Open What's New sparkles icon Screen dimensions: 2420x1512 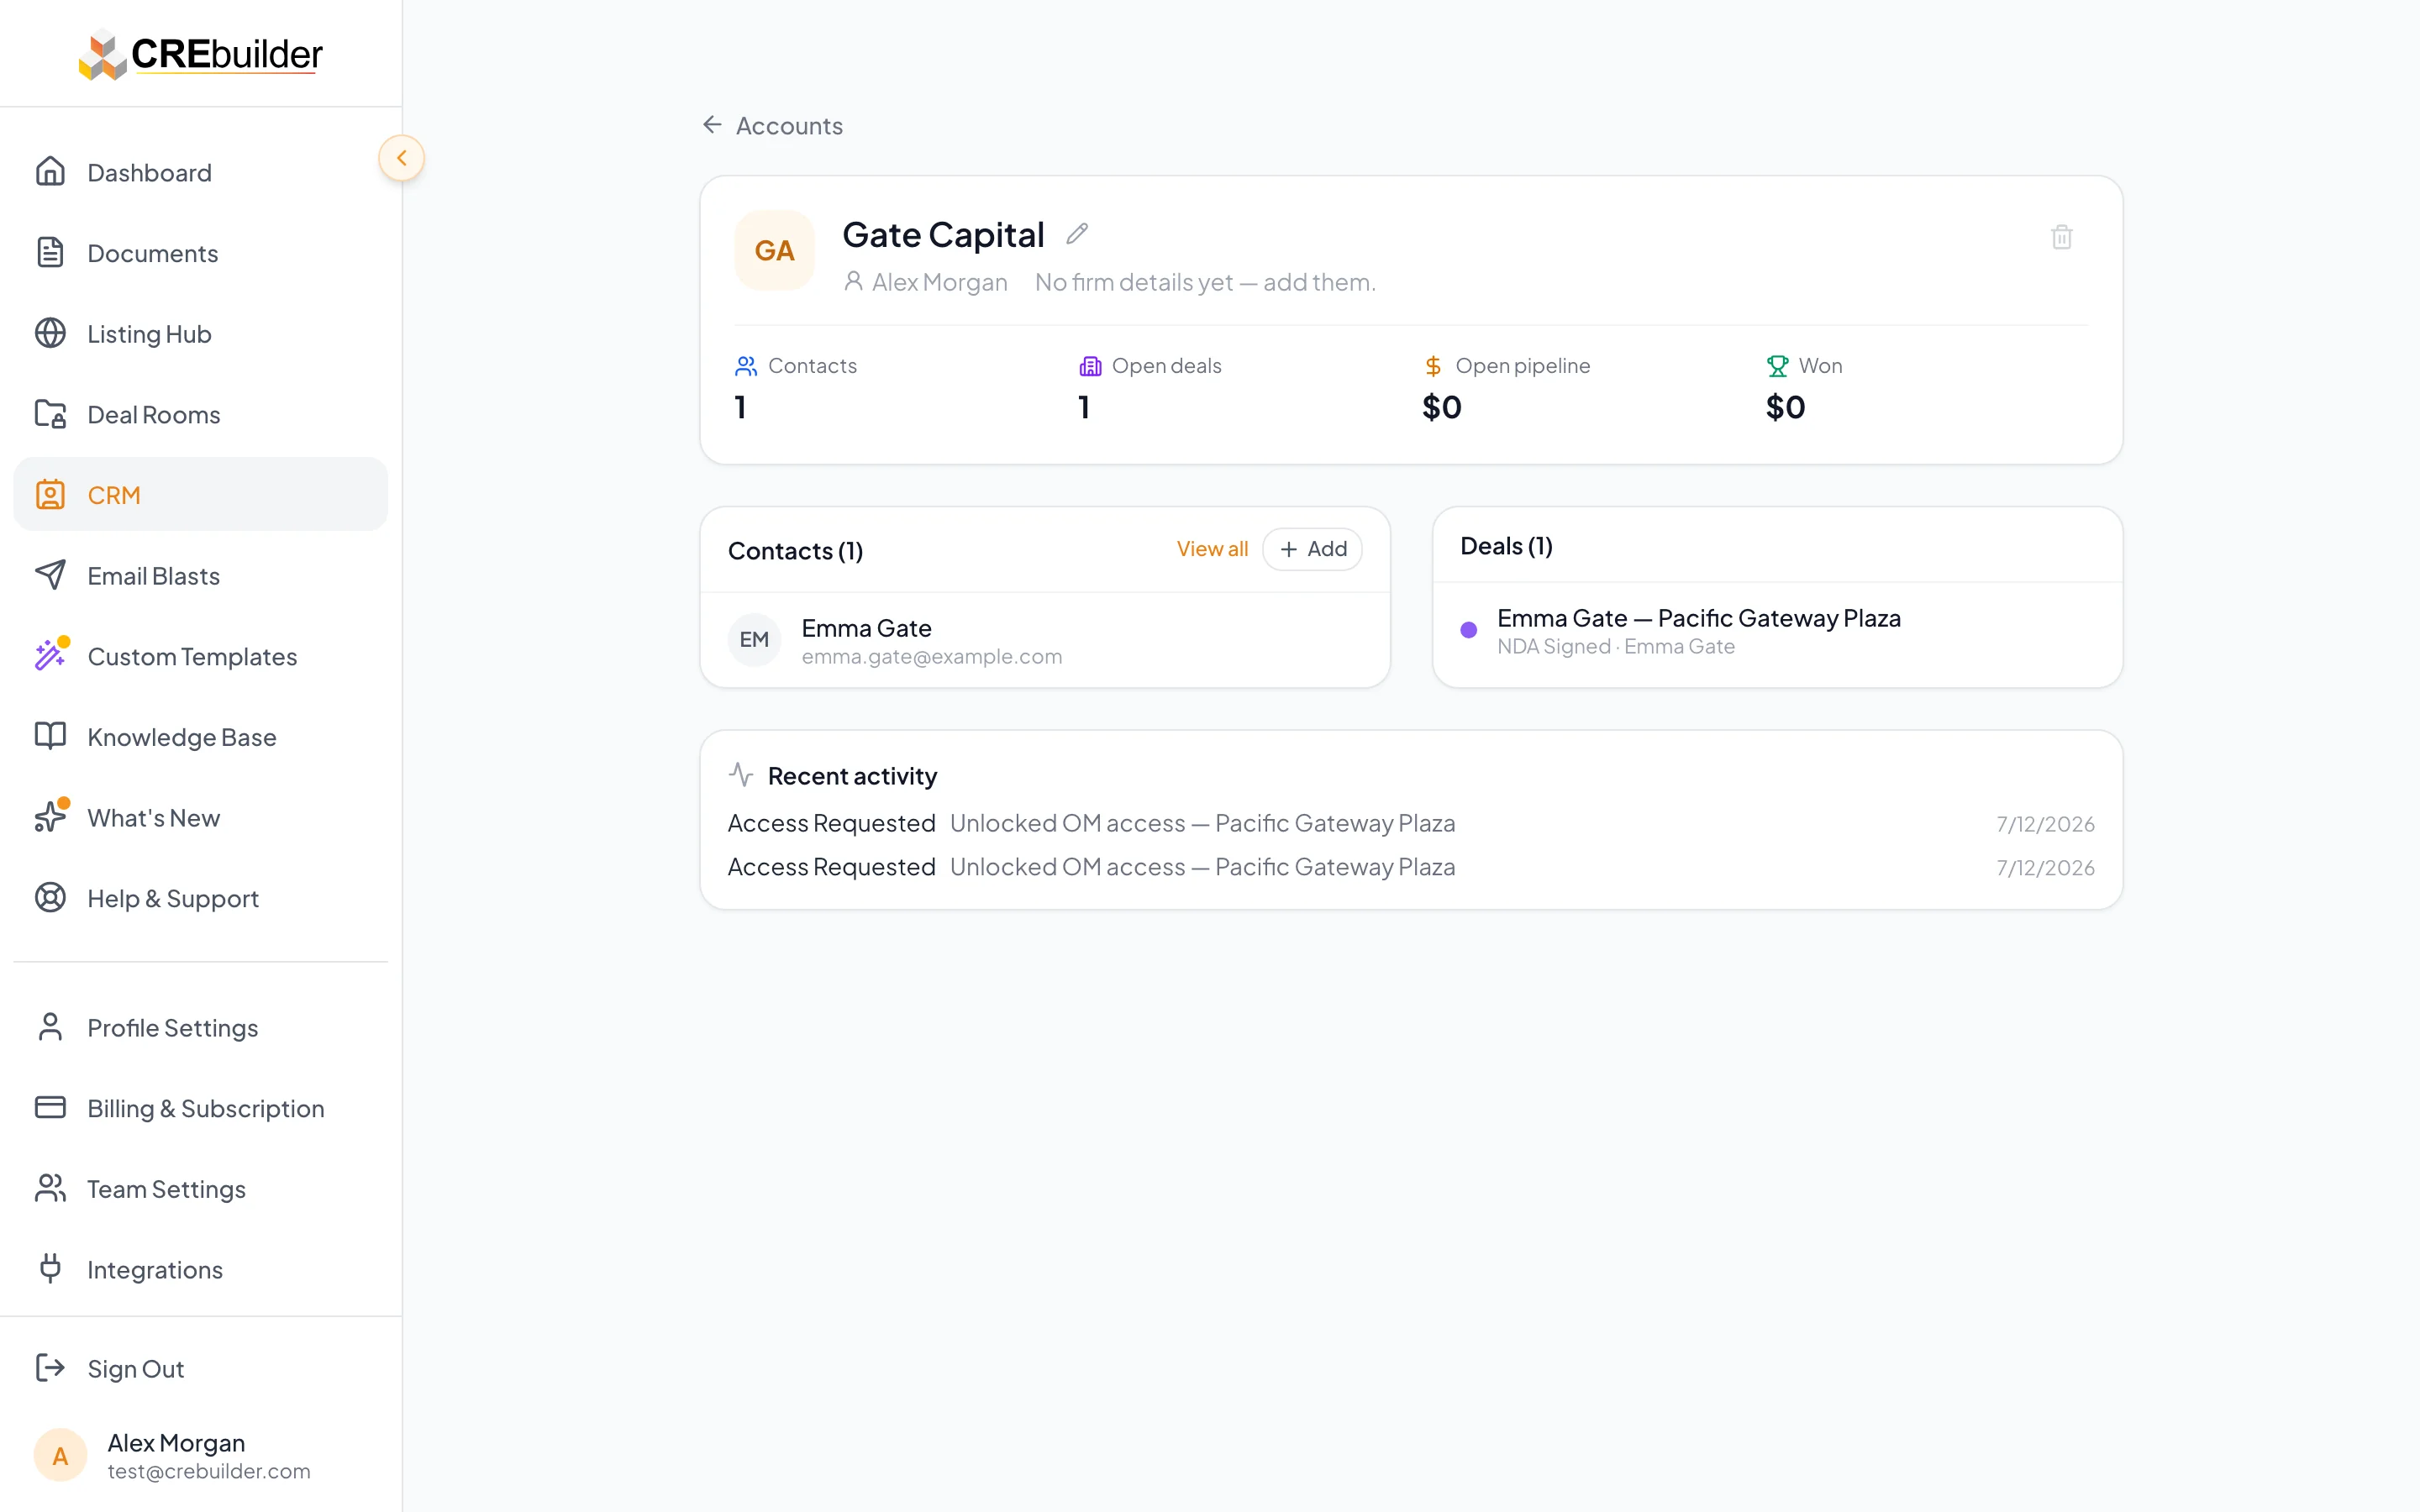tap(50, 817)
